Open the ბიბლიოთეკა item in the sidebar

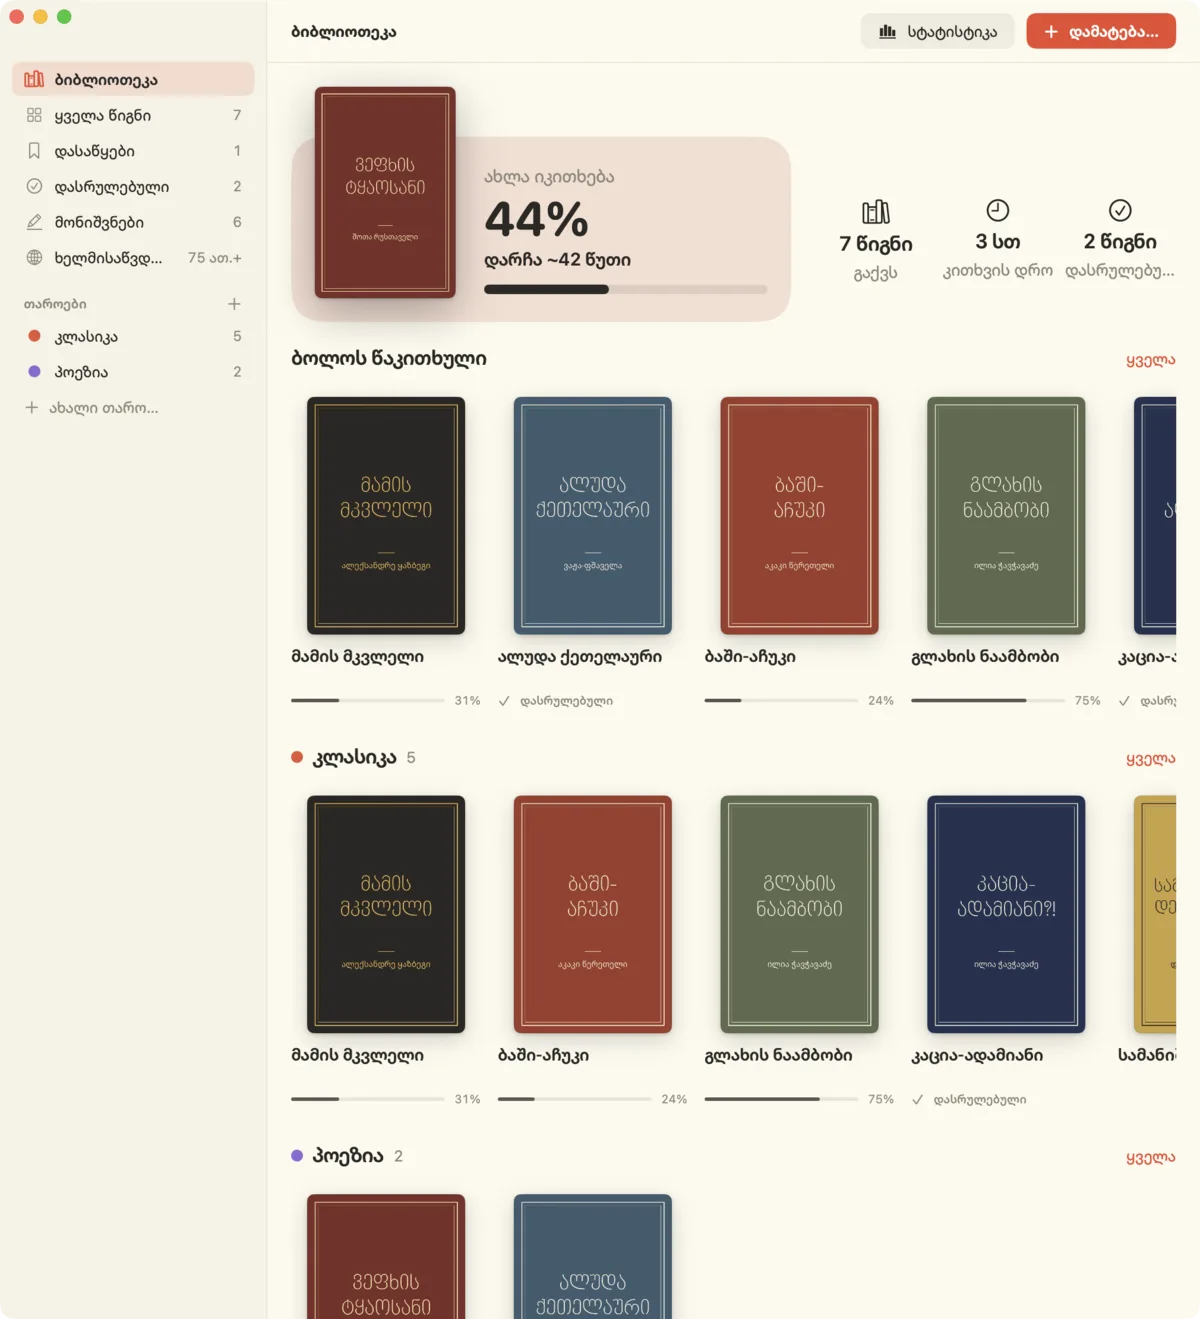[x=133, y=79]
